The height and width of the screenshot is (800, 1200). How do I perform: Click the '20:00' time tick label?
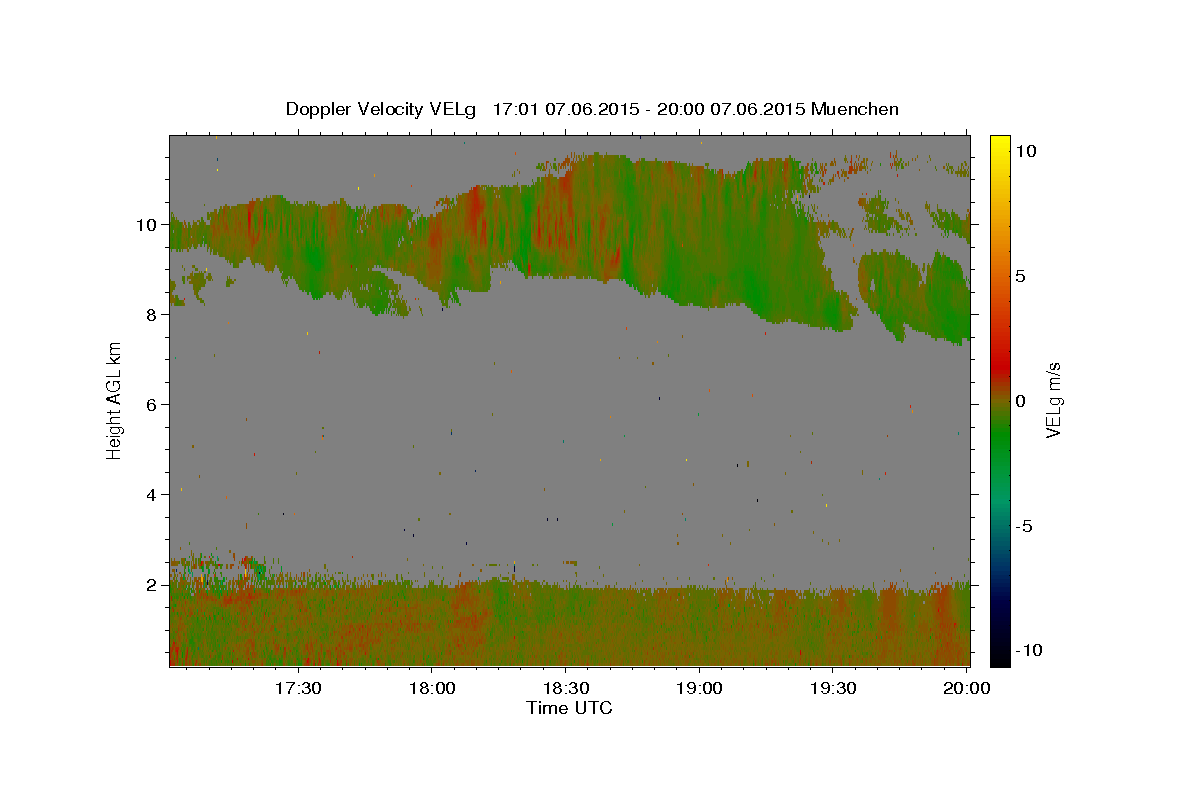coord(966,689)
